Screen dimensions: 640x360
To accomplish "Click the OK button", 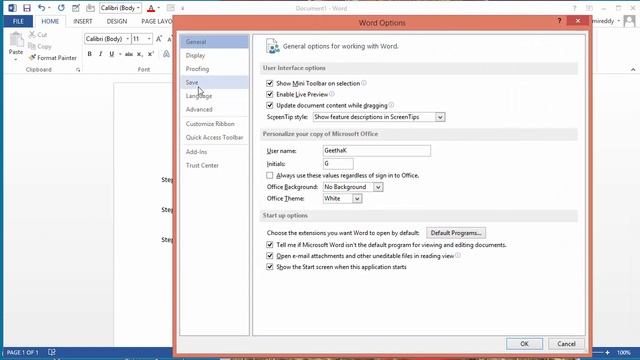I will coord(524,344).
